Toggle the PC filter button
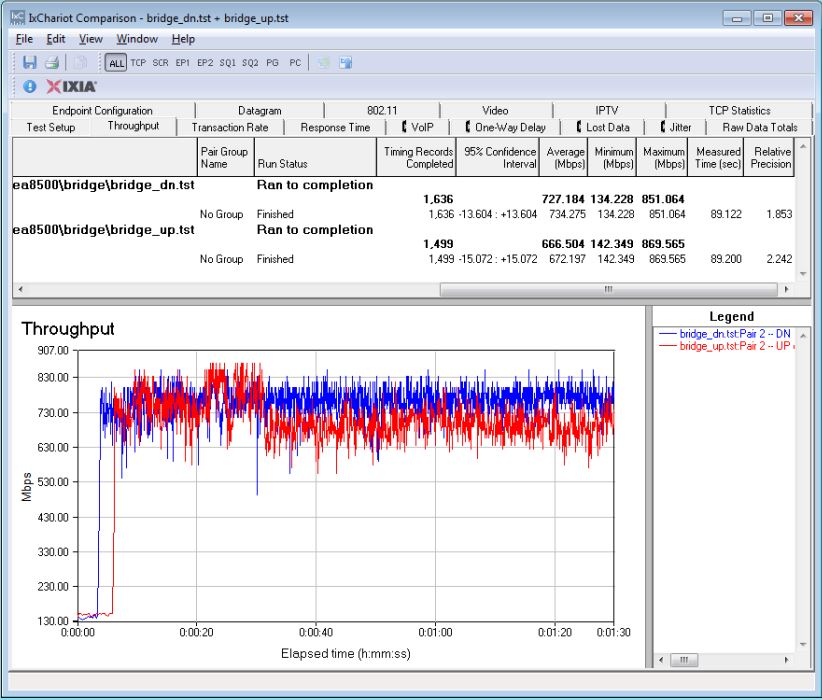Image resolution: width=822 pixels, height=700 pixels. point(295,63)
